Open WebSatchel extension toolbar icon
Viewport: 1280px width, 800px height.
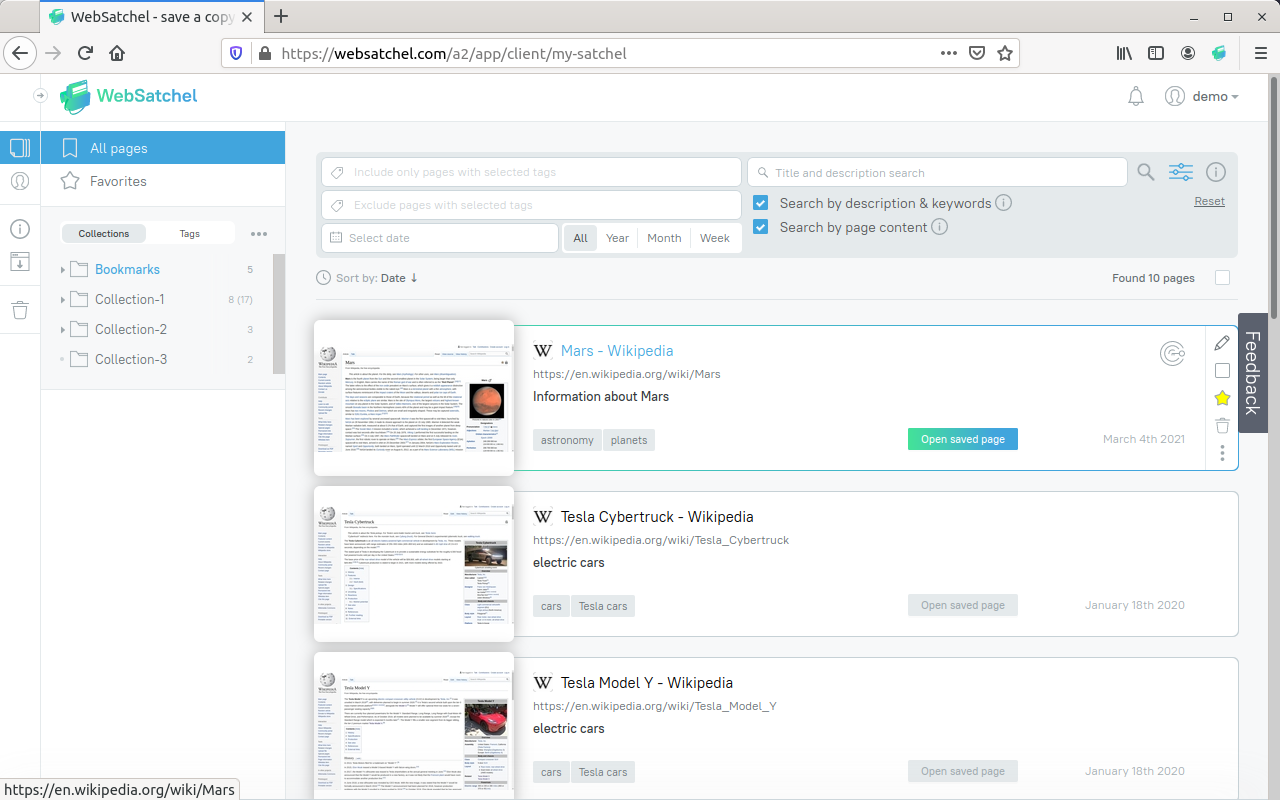pyautogui.click(x=1219, y=53)
